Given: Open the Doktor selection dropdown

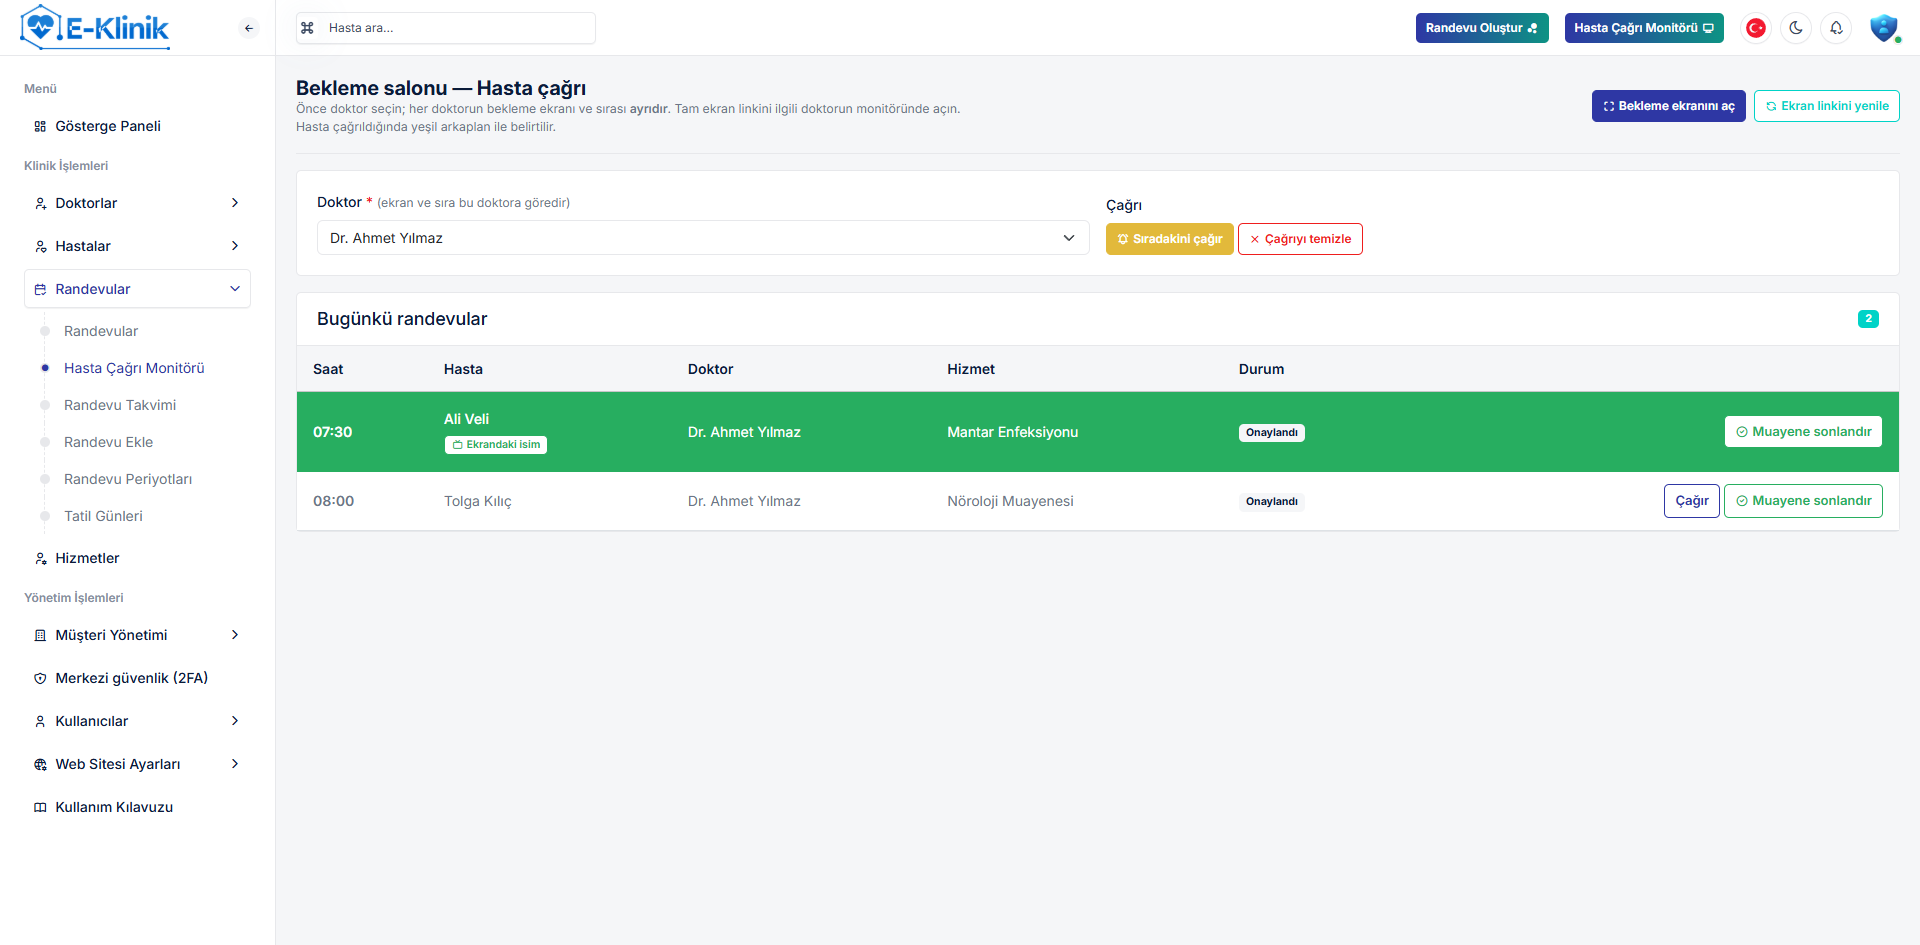Looking at the screenshot, I should pos(702,238).
